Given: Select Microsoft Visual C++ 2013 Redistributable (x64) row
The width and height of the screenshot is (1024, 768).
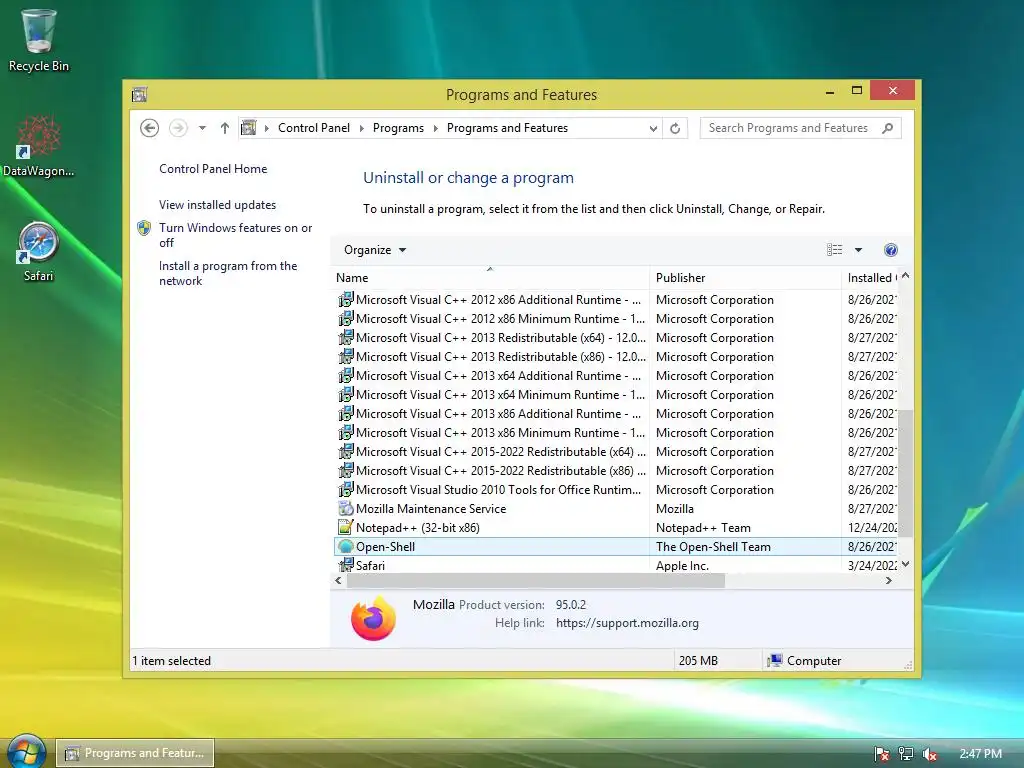Looking at the screenshot, I should pos(616,338).
